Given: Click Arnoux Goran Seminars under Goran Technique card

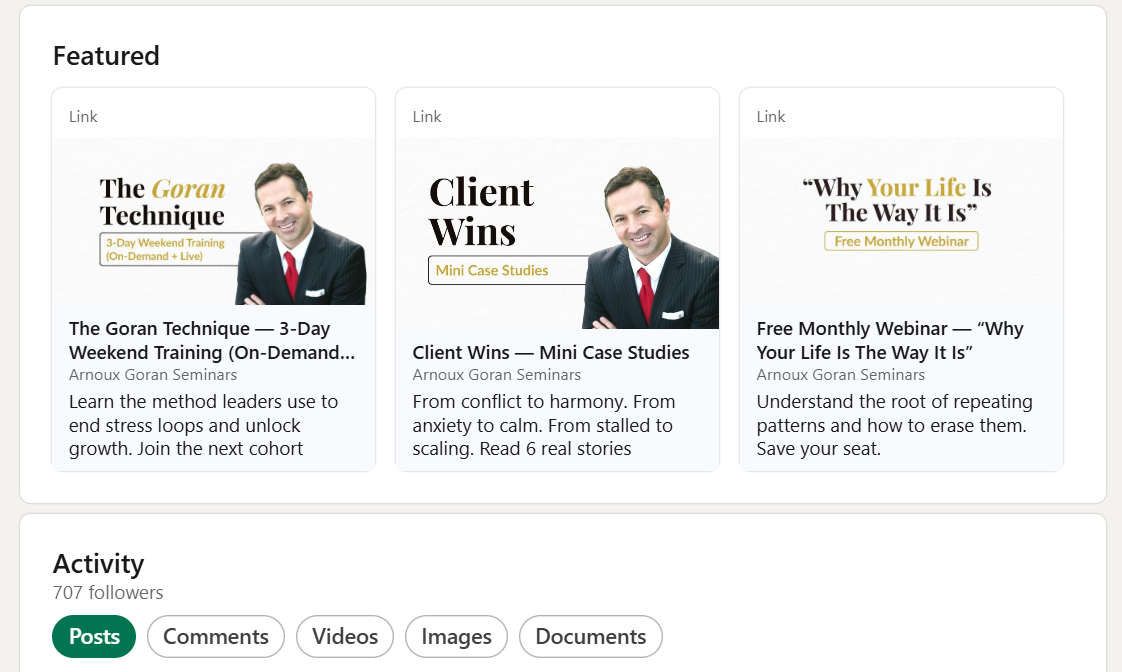Looking at the screenshot, I should [x=152, y=375].
